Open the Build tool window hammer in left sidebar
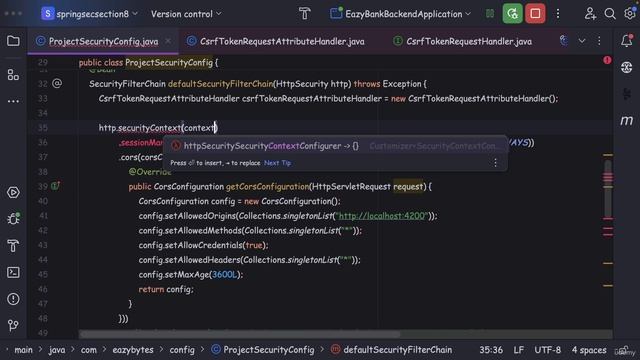 13,246
